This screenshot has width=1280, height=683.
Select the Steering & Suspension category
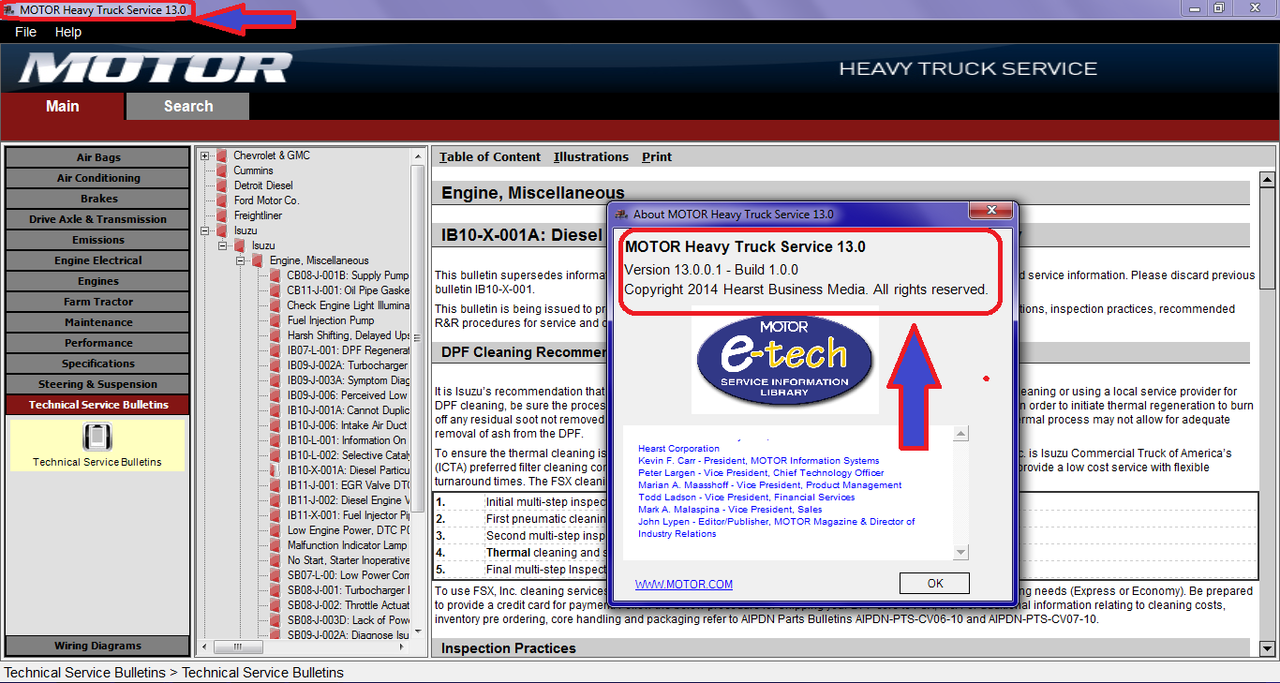pyautogui.click(x=98, y=384)
